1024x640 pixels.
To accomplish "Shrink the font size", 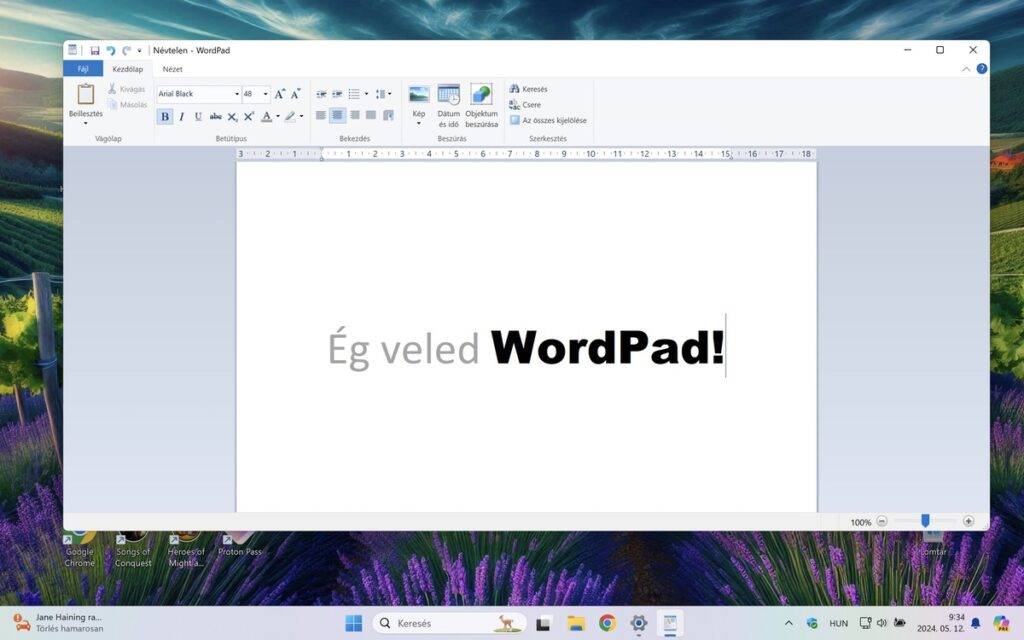I will coord(295,94).
